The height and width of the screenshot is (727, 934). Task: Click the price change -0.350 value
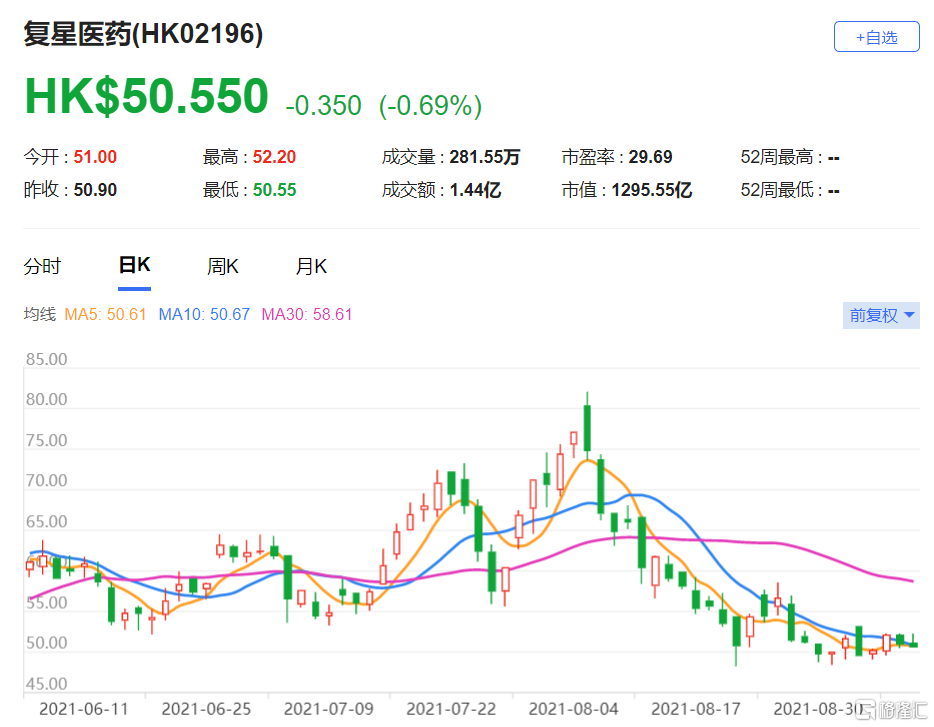(323, 105)
